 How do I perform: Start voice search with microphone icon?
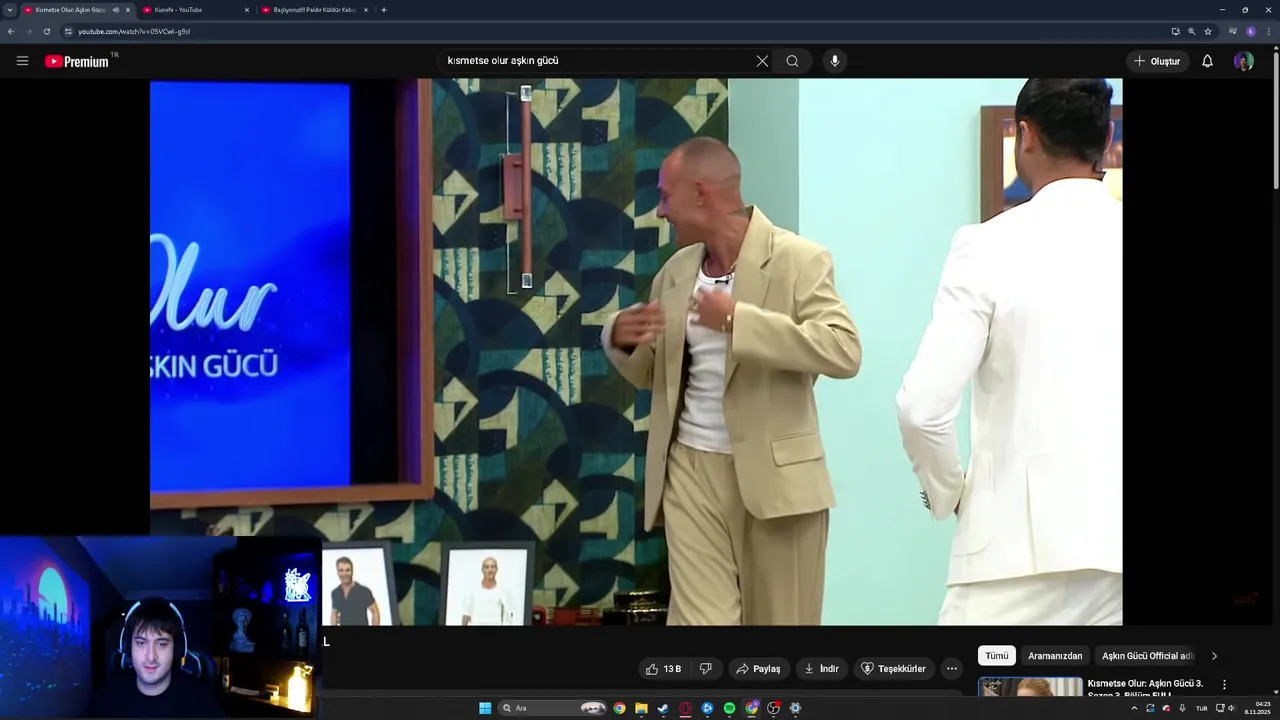point(835,61)
